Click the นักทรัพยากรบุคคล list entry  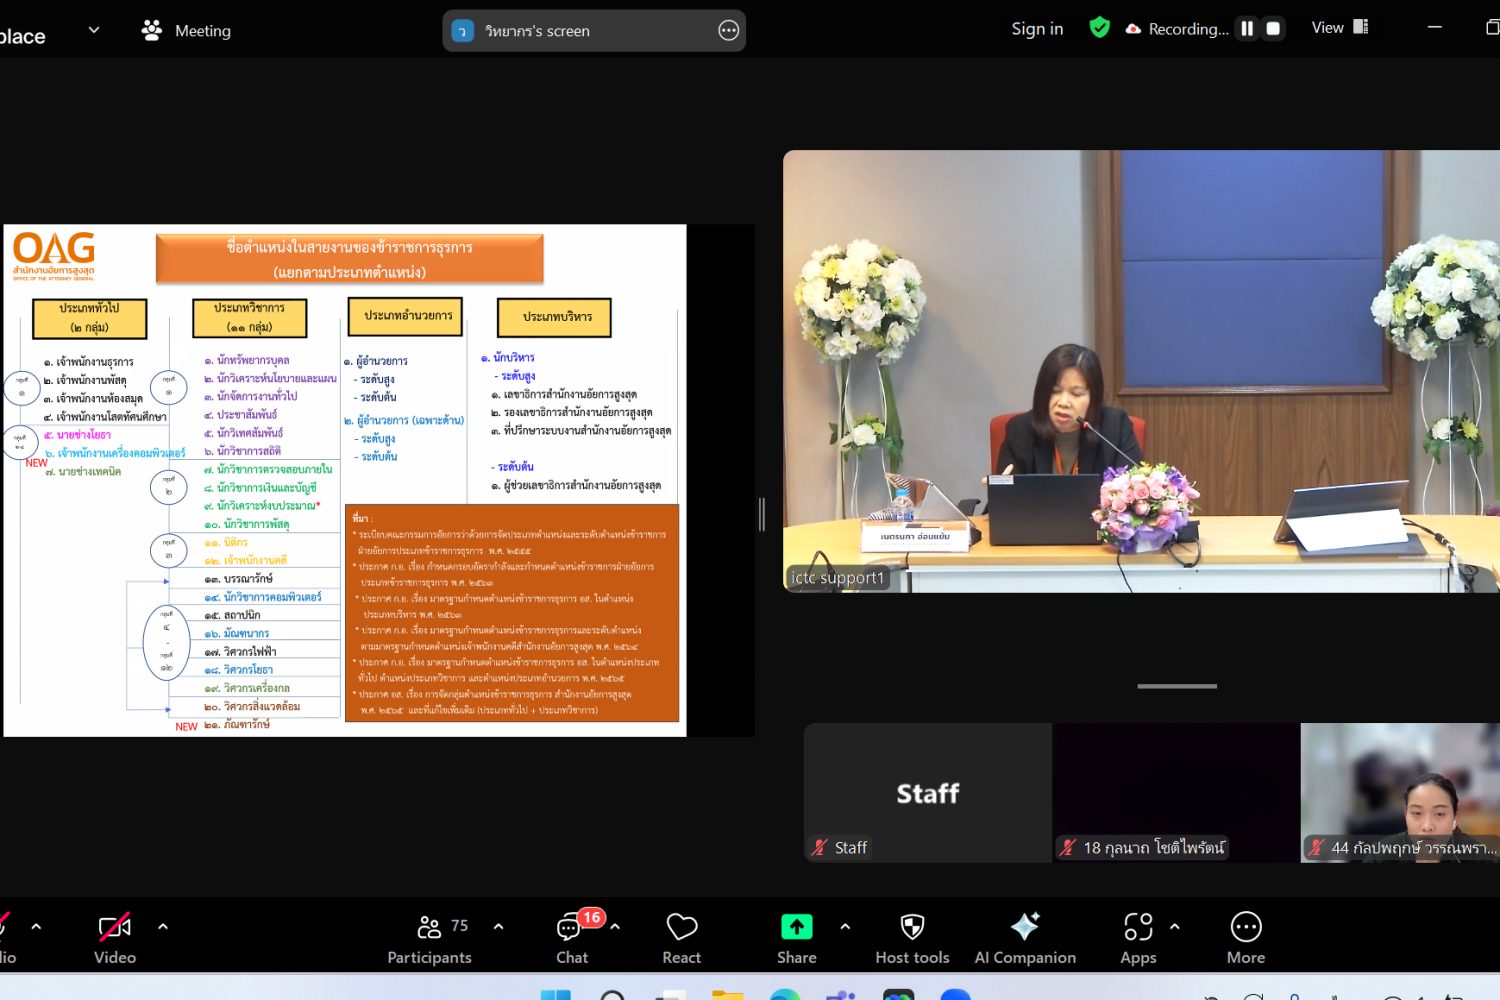[x=247, y=360]
